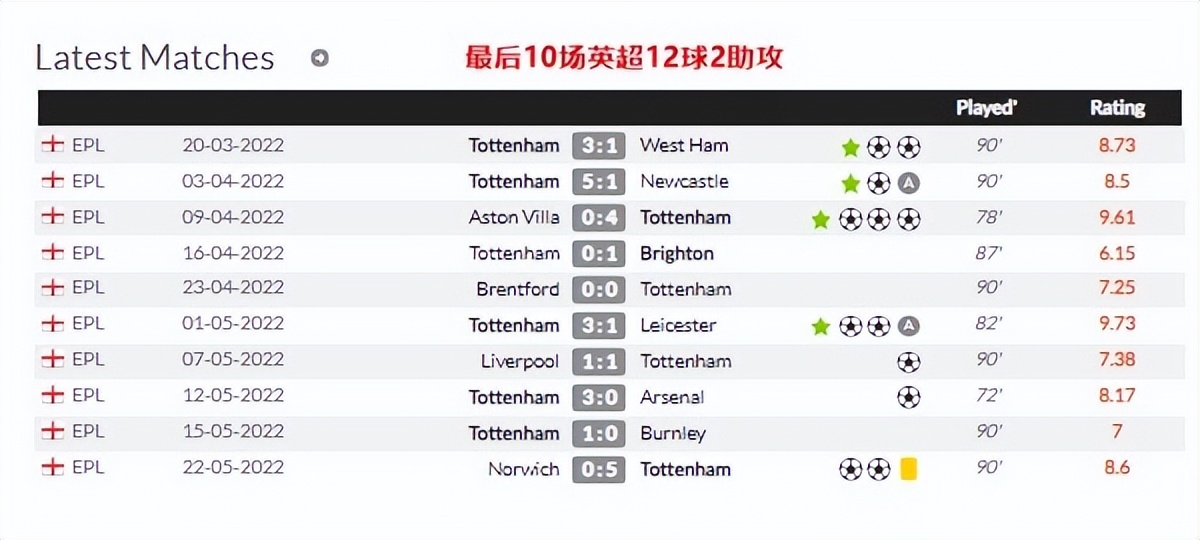Click the arrow icon beside Latest Matches
The image size is (1200, 540).
point(319,59)
